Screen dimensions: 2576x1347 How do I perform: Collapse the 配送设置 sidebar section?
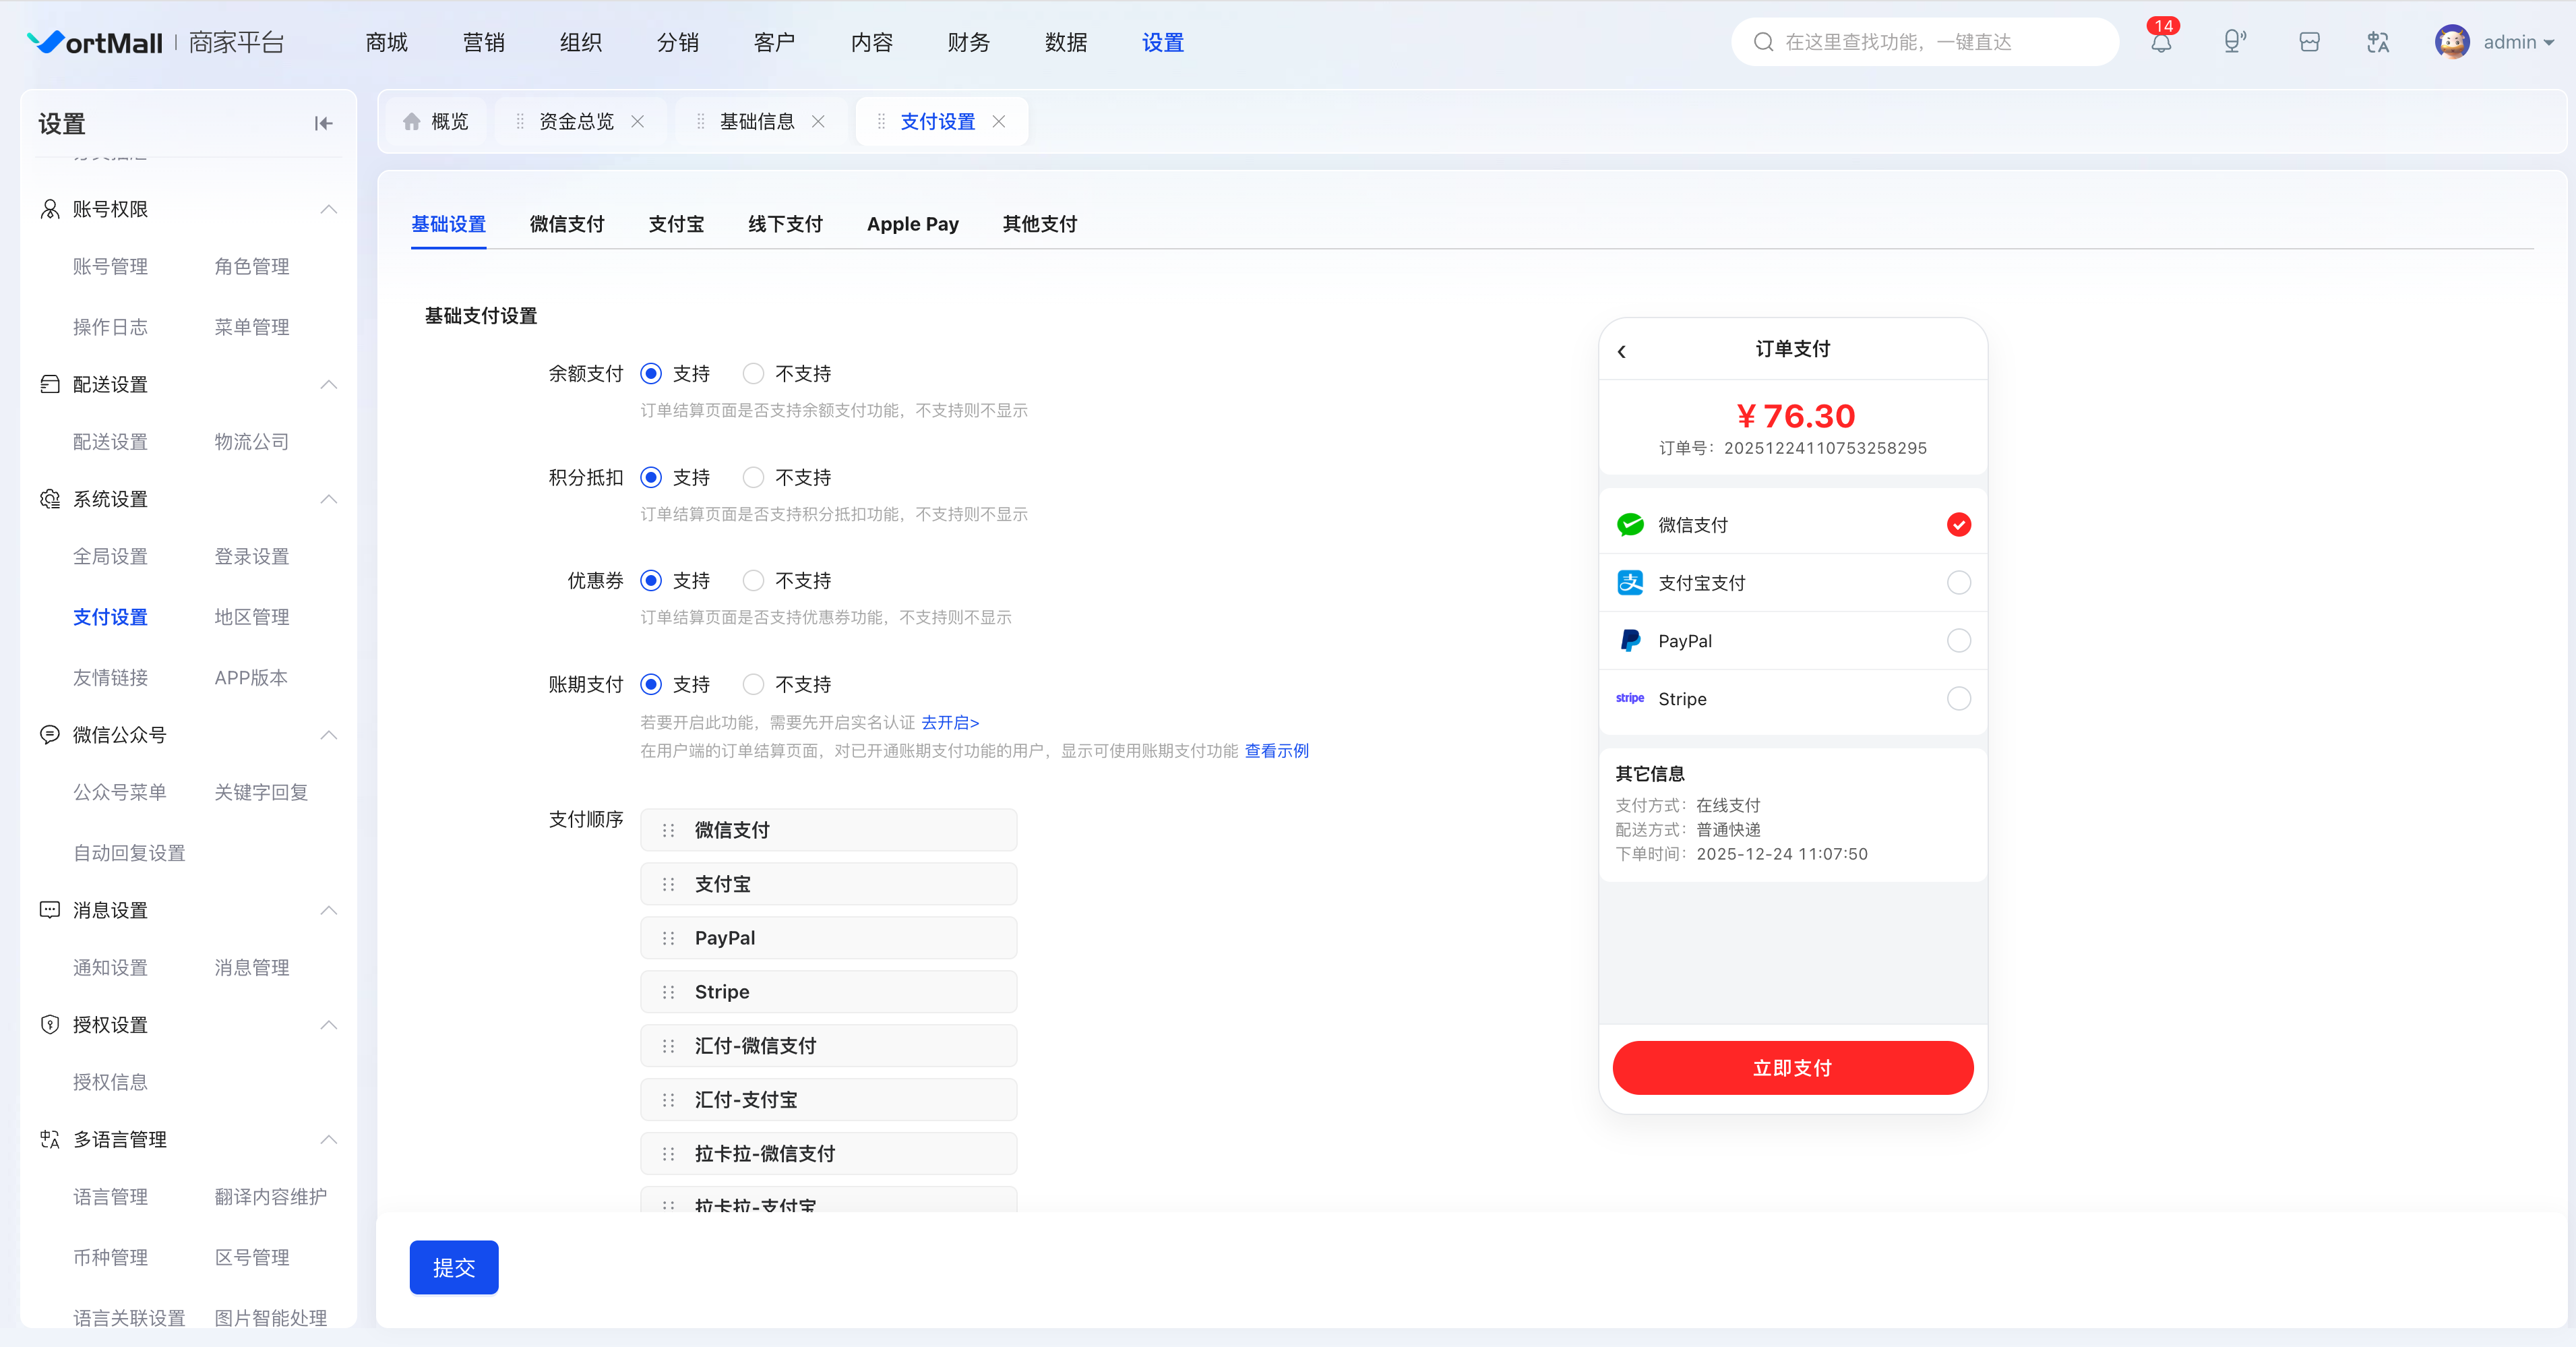[329, 384]
